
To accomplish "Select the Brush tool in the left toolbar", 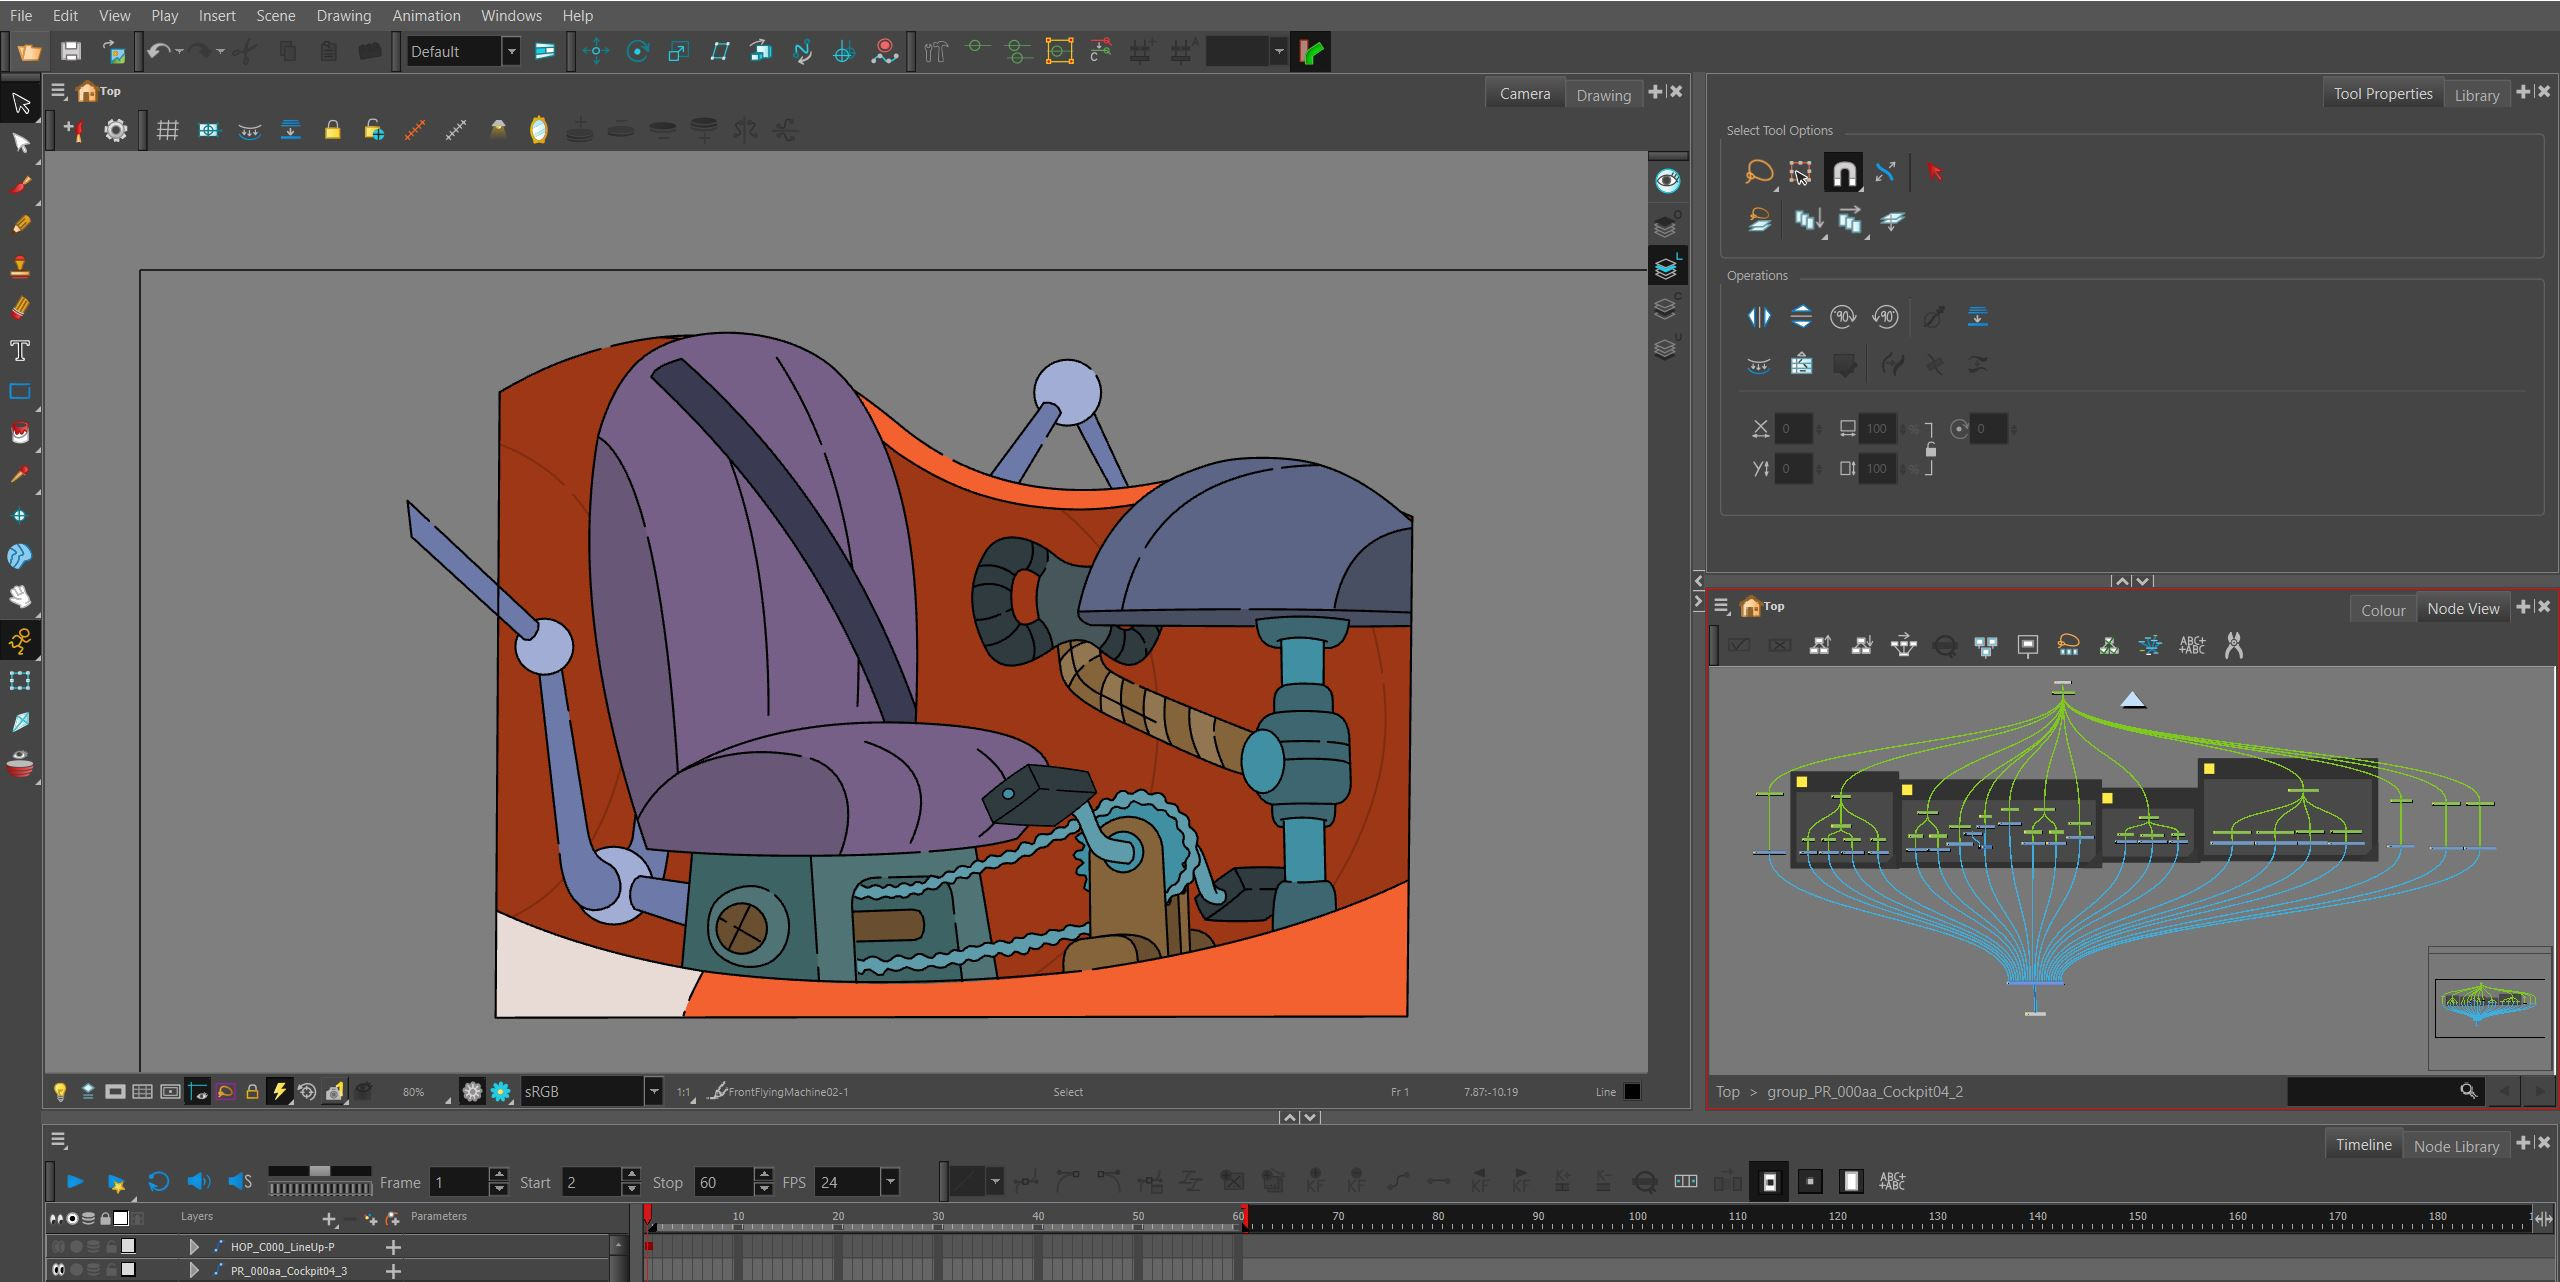I will 20,184.
